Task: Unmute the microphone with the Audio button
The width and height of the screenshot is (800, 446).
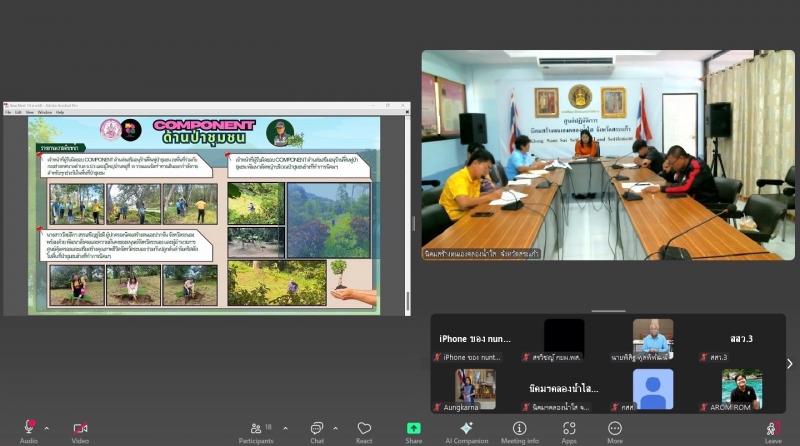Action: point(29,431)
